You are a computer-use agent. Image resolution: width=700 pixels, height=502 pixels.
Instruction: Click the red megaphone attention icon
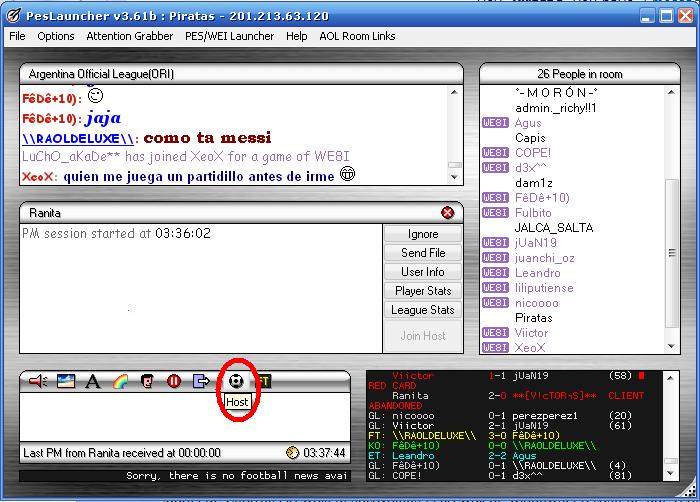click(x=38, y=381)
